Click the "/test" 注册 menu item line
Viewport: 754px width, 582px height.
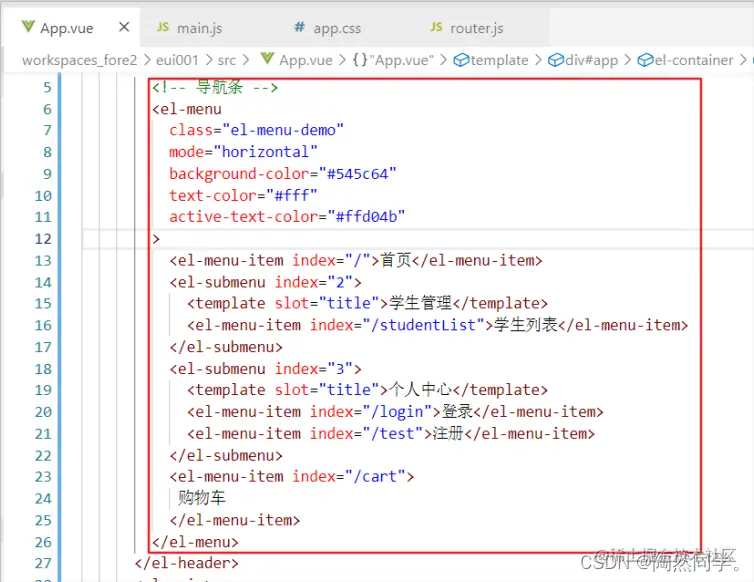click(x=391, y=434)
